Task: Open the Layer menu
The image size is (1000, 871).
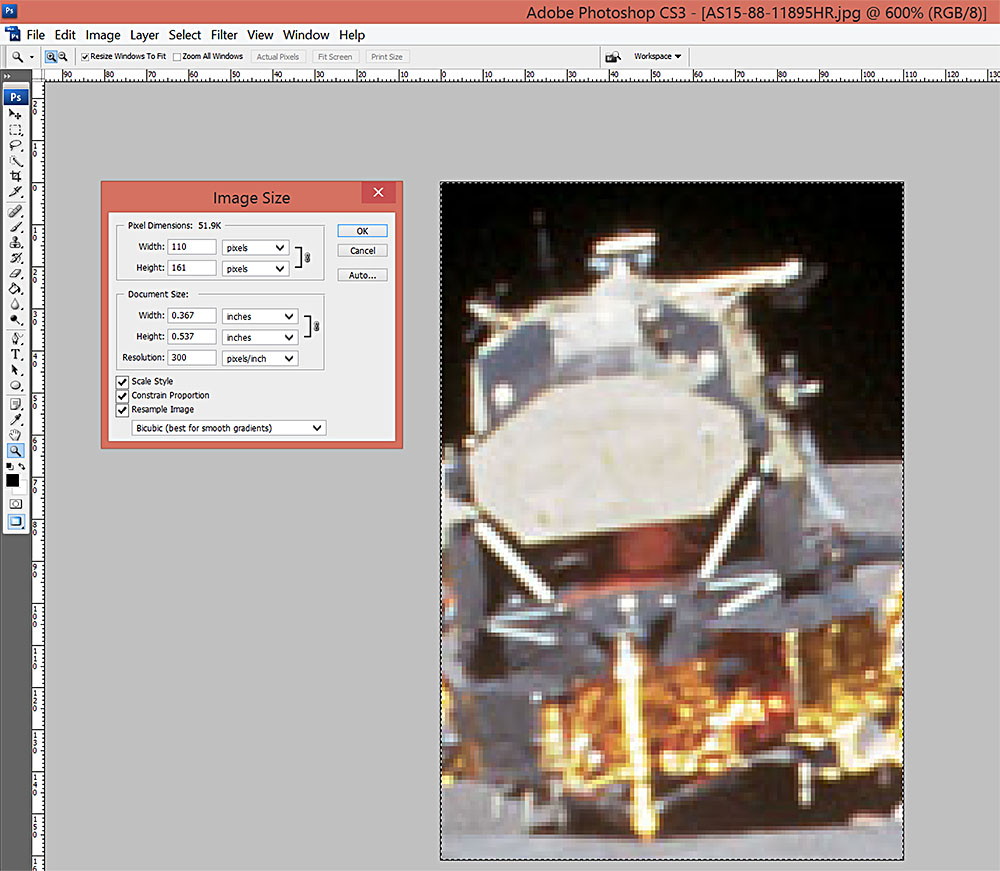Action: (x=144, y=35)
